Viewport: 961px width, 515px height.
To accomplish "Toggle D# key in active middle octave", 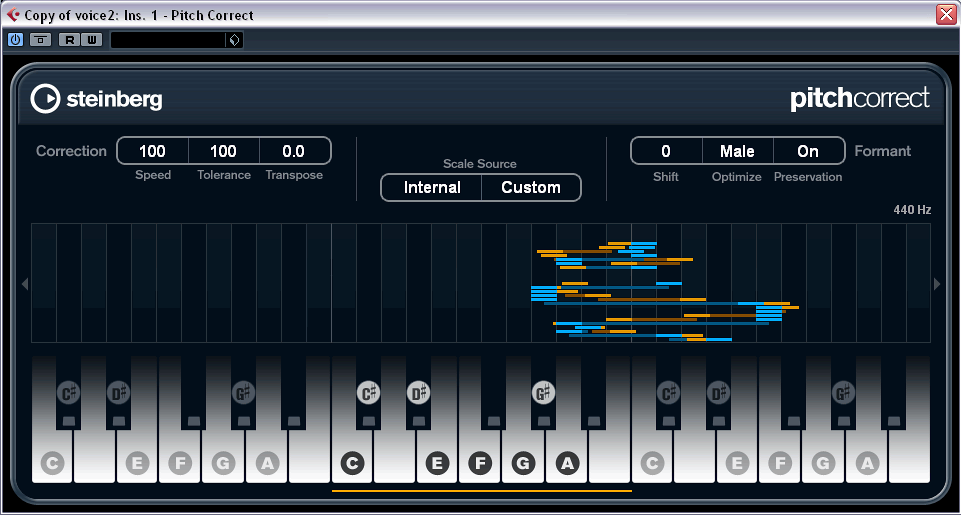I will coord(418,392).
